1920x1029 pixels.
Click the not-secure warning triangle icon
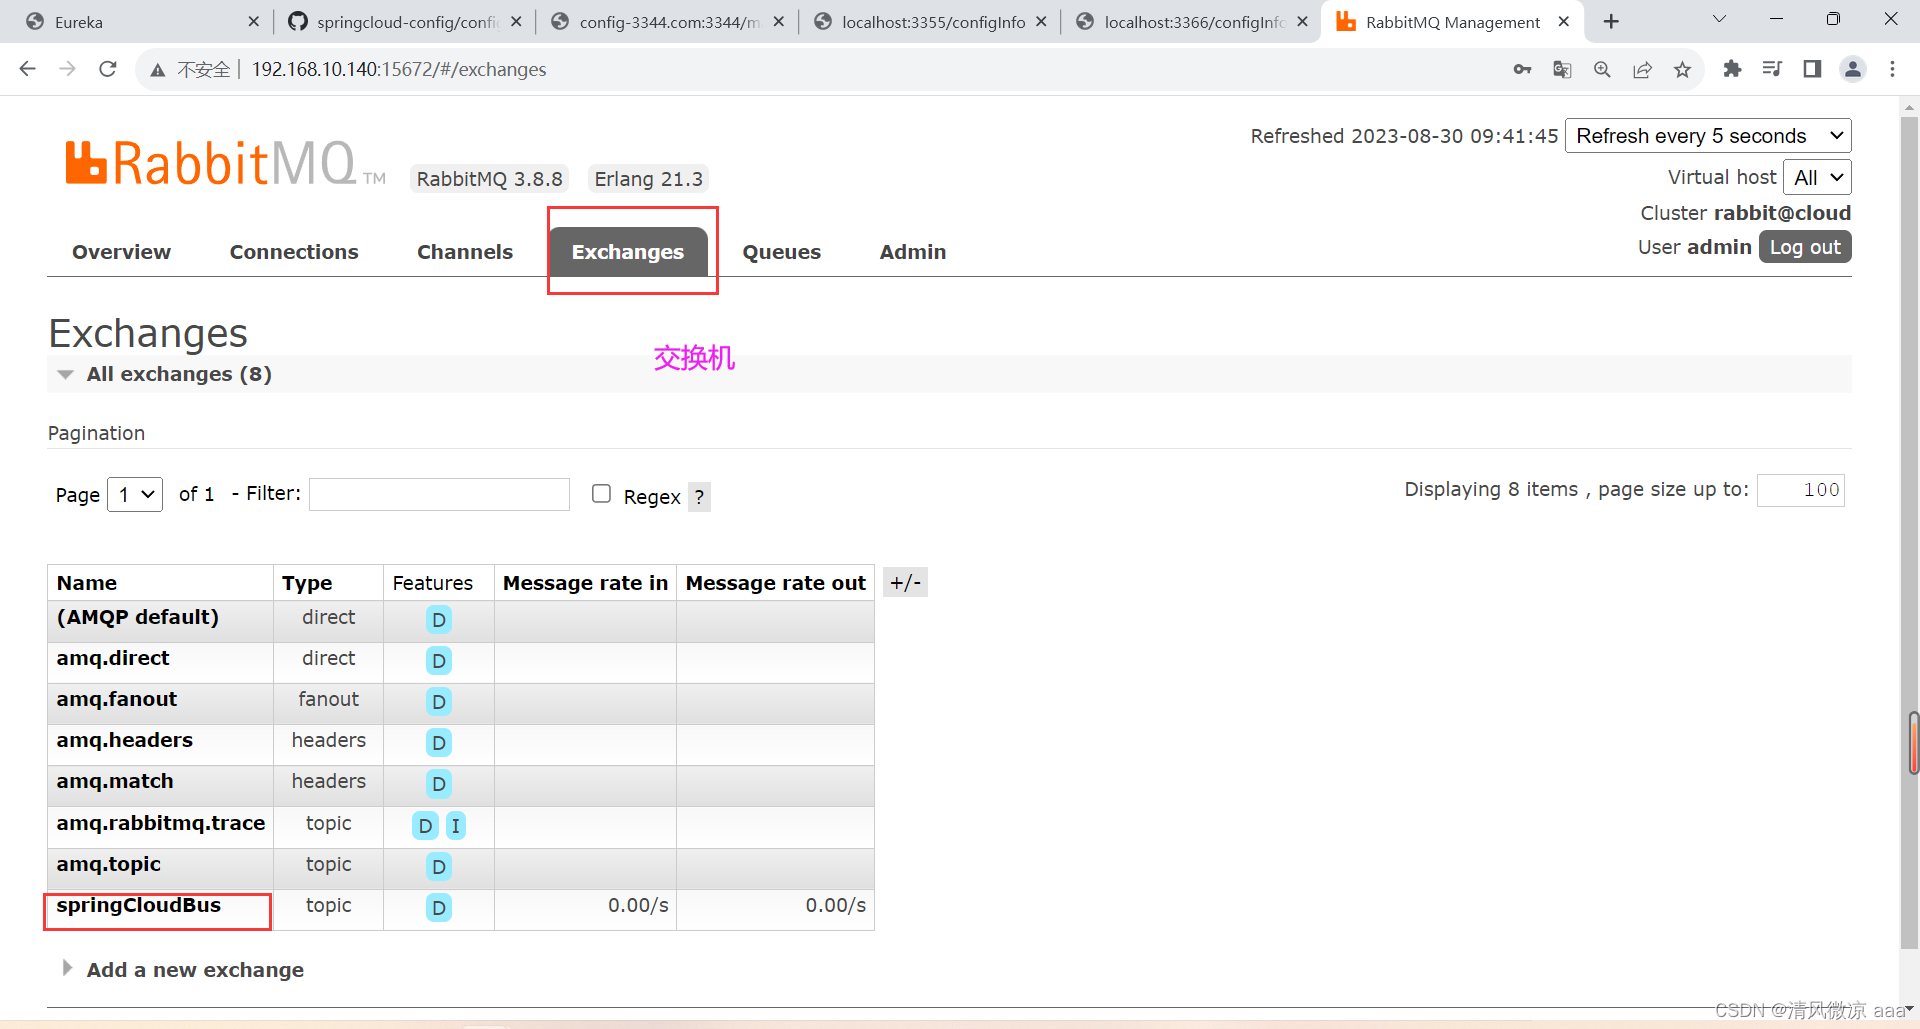pyautogui.click(x=157, y=70)
